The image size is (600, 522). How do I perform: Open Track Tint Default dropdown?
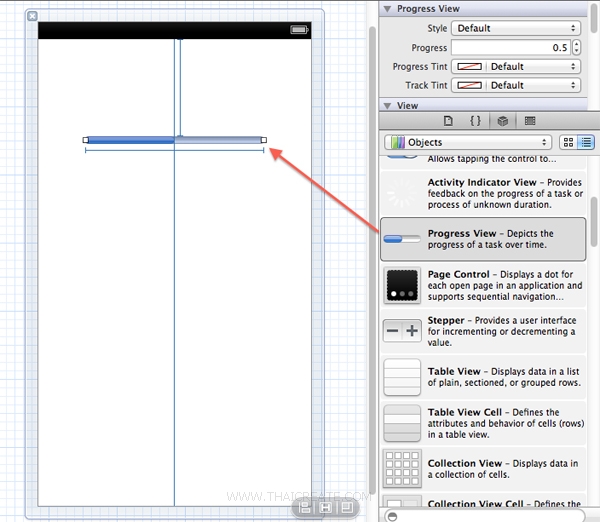click(x=533, y=85)
